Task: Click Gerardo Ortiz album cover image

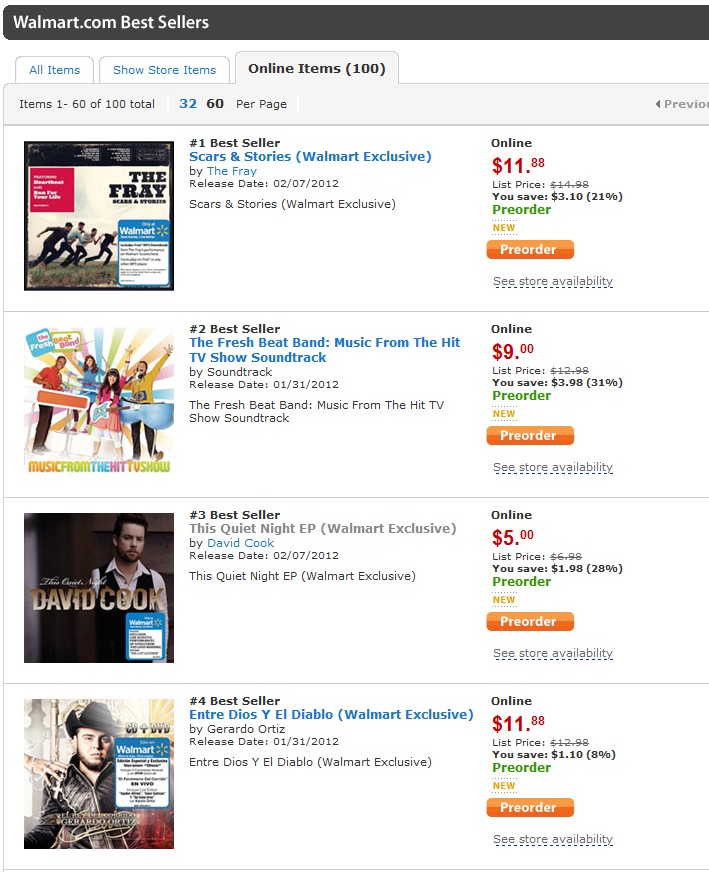Action: (x=99, y=773)
